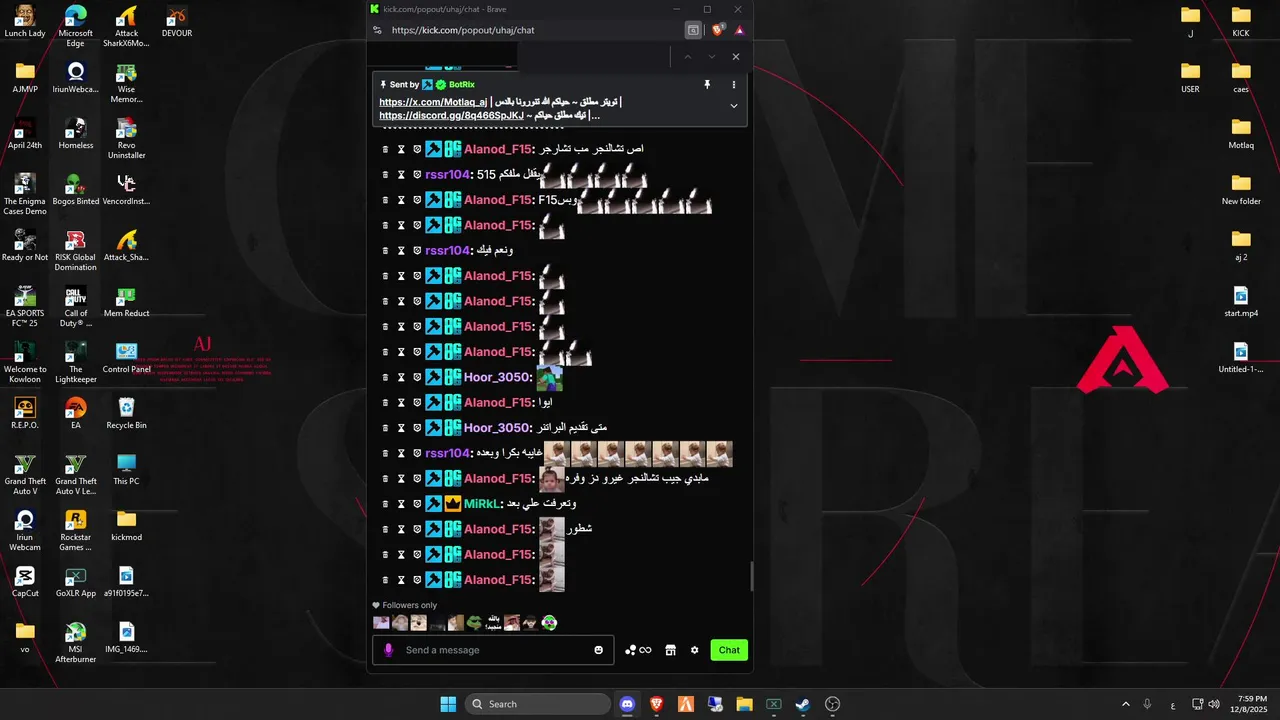Click username MiRkL in chat
Screen dimensions: 1280x720
[x=481, y=504]
